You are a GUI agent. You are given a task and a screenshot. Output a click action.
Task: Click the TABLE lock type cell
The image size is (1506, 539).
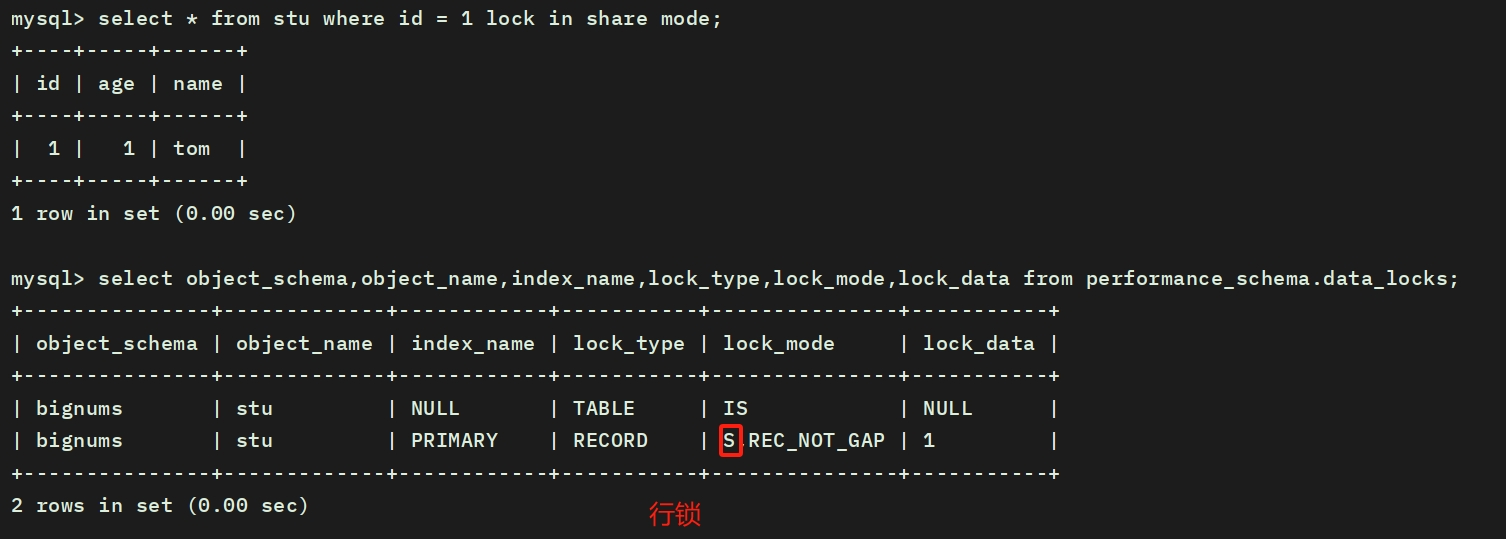pyautogui.click(x=603, y=408)
